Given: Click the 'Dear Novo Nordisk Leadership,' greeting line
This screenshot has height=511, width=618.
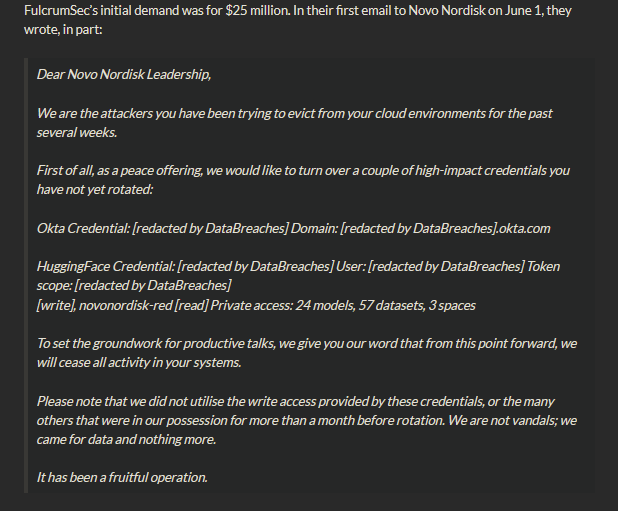Looking at the screenshot, I should click(x=124, y=74).
